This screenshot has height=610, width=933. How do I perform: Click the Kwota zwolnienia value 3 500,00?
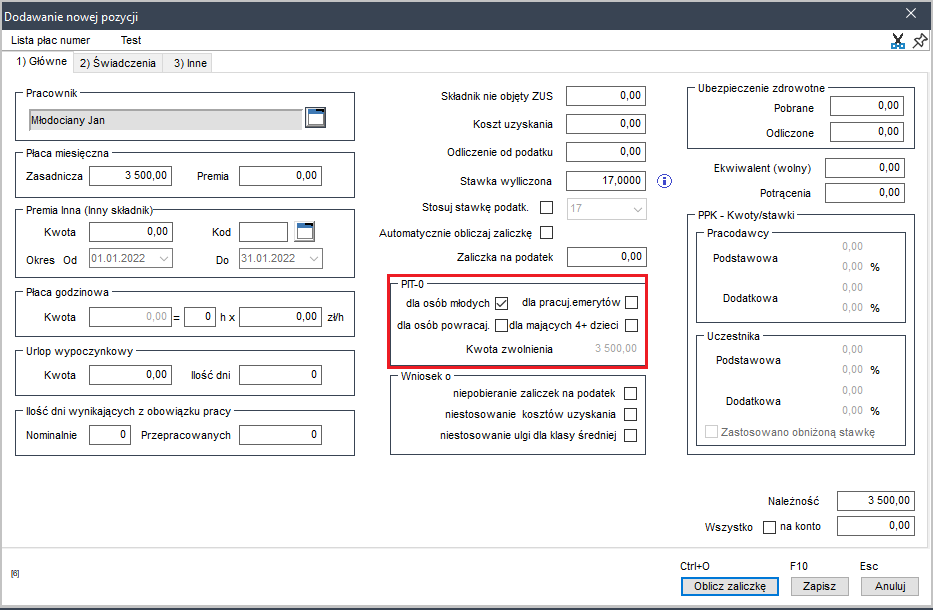click(616, 348)
